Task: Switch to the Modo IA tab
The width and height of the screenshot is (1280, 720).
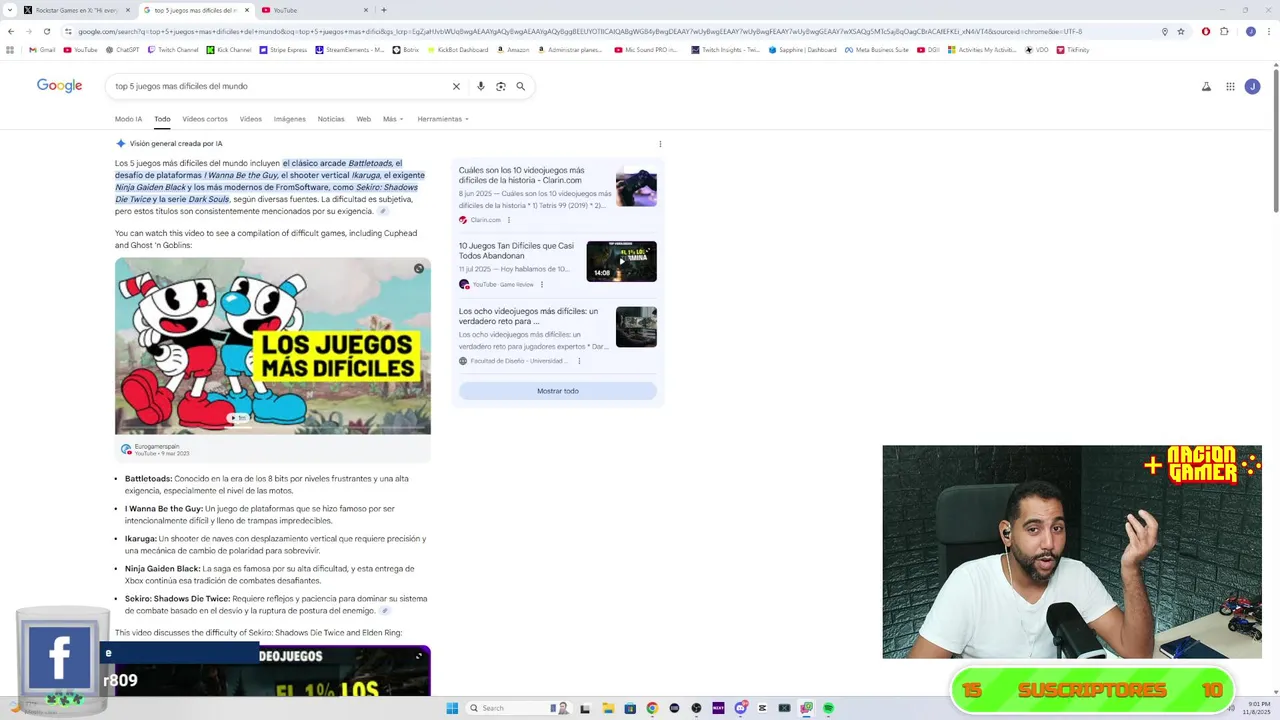Action: (128, 119)
